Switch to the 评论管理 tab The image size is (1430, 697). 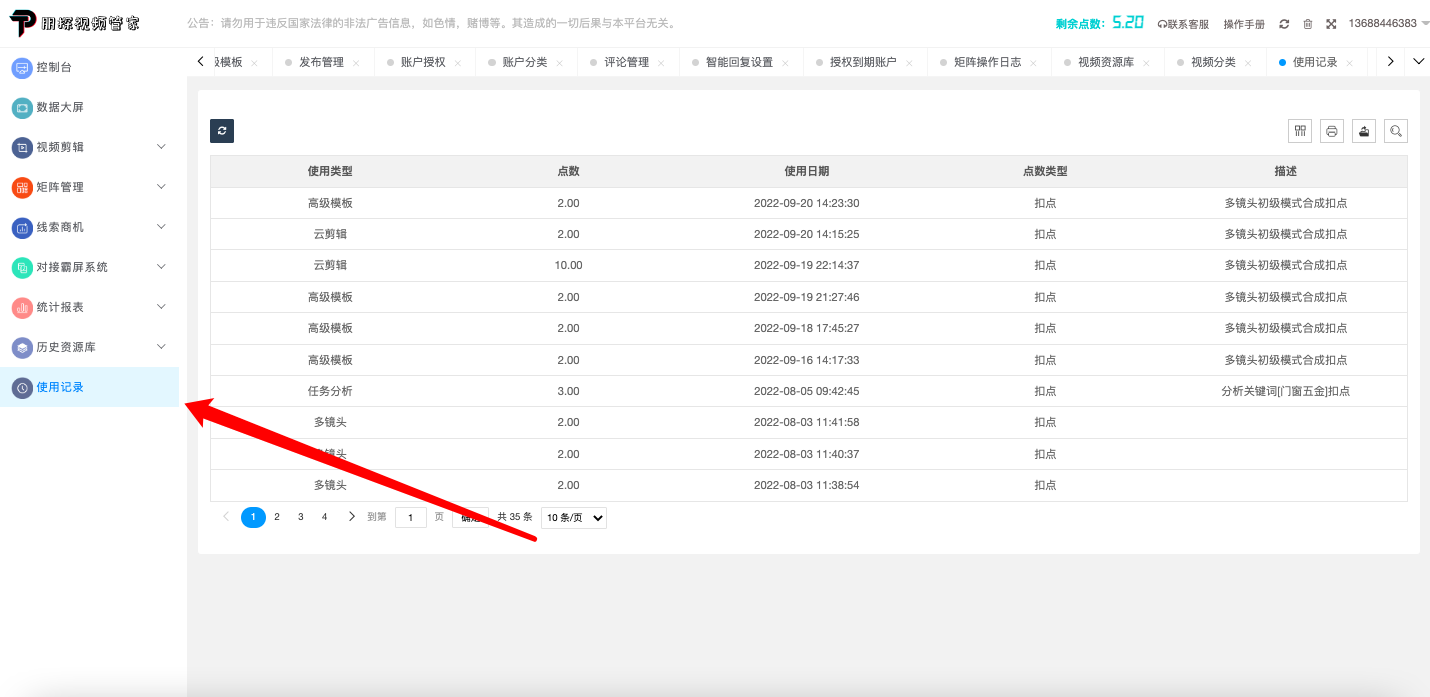(x=627, y=62)
